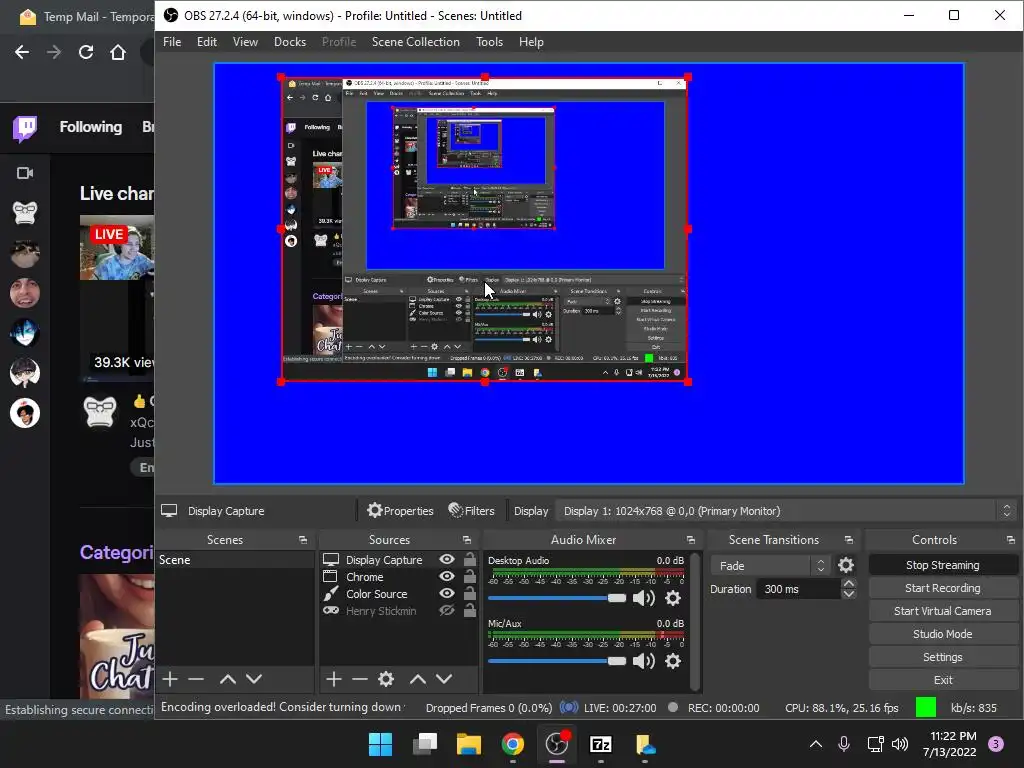The image size is (1024, 768).
Task: Open Mic/Aux settings gear
Action: [x=673, y=661]
